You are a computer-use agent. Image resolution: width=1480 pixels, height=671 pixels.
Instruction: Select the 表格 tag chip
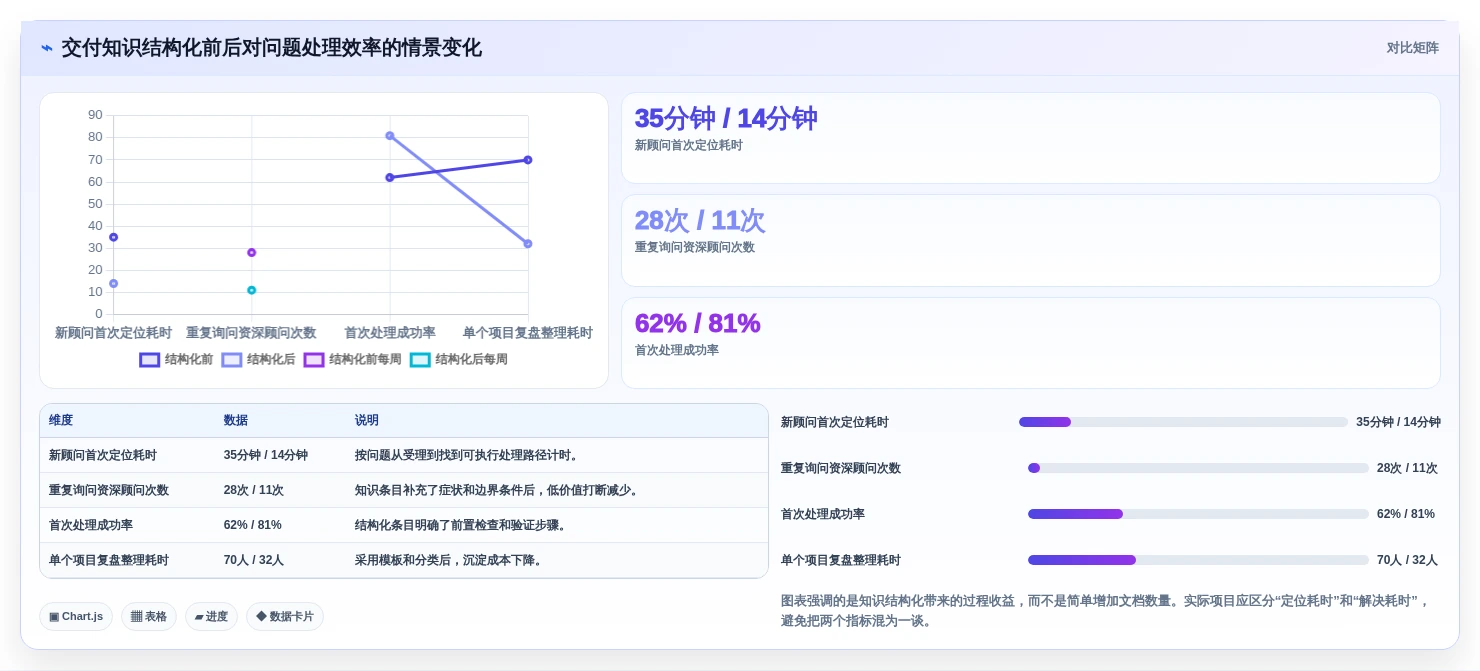pyautogui.click(x=149, y=617)
